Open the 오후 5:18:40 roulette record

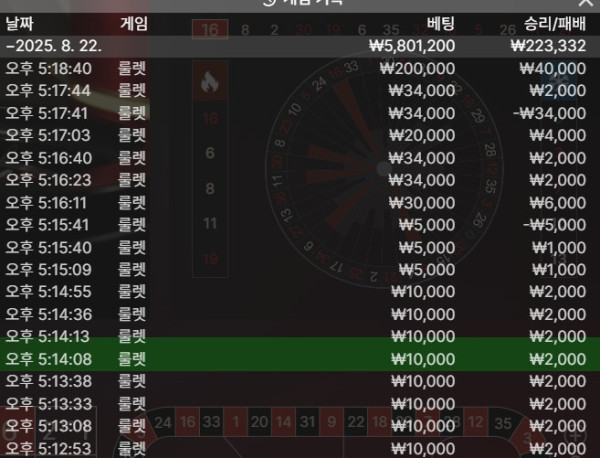300,69
